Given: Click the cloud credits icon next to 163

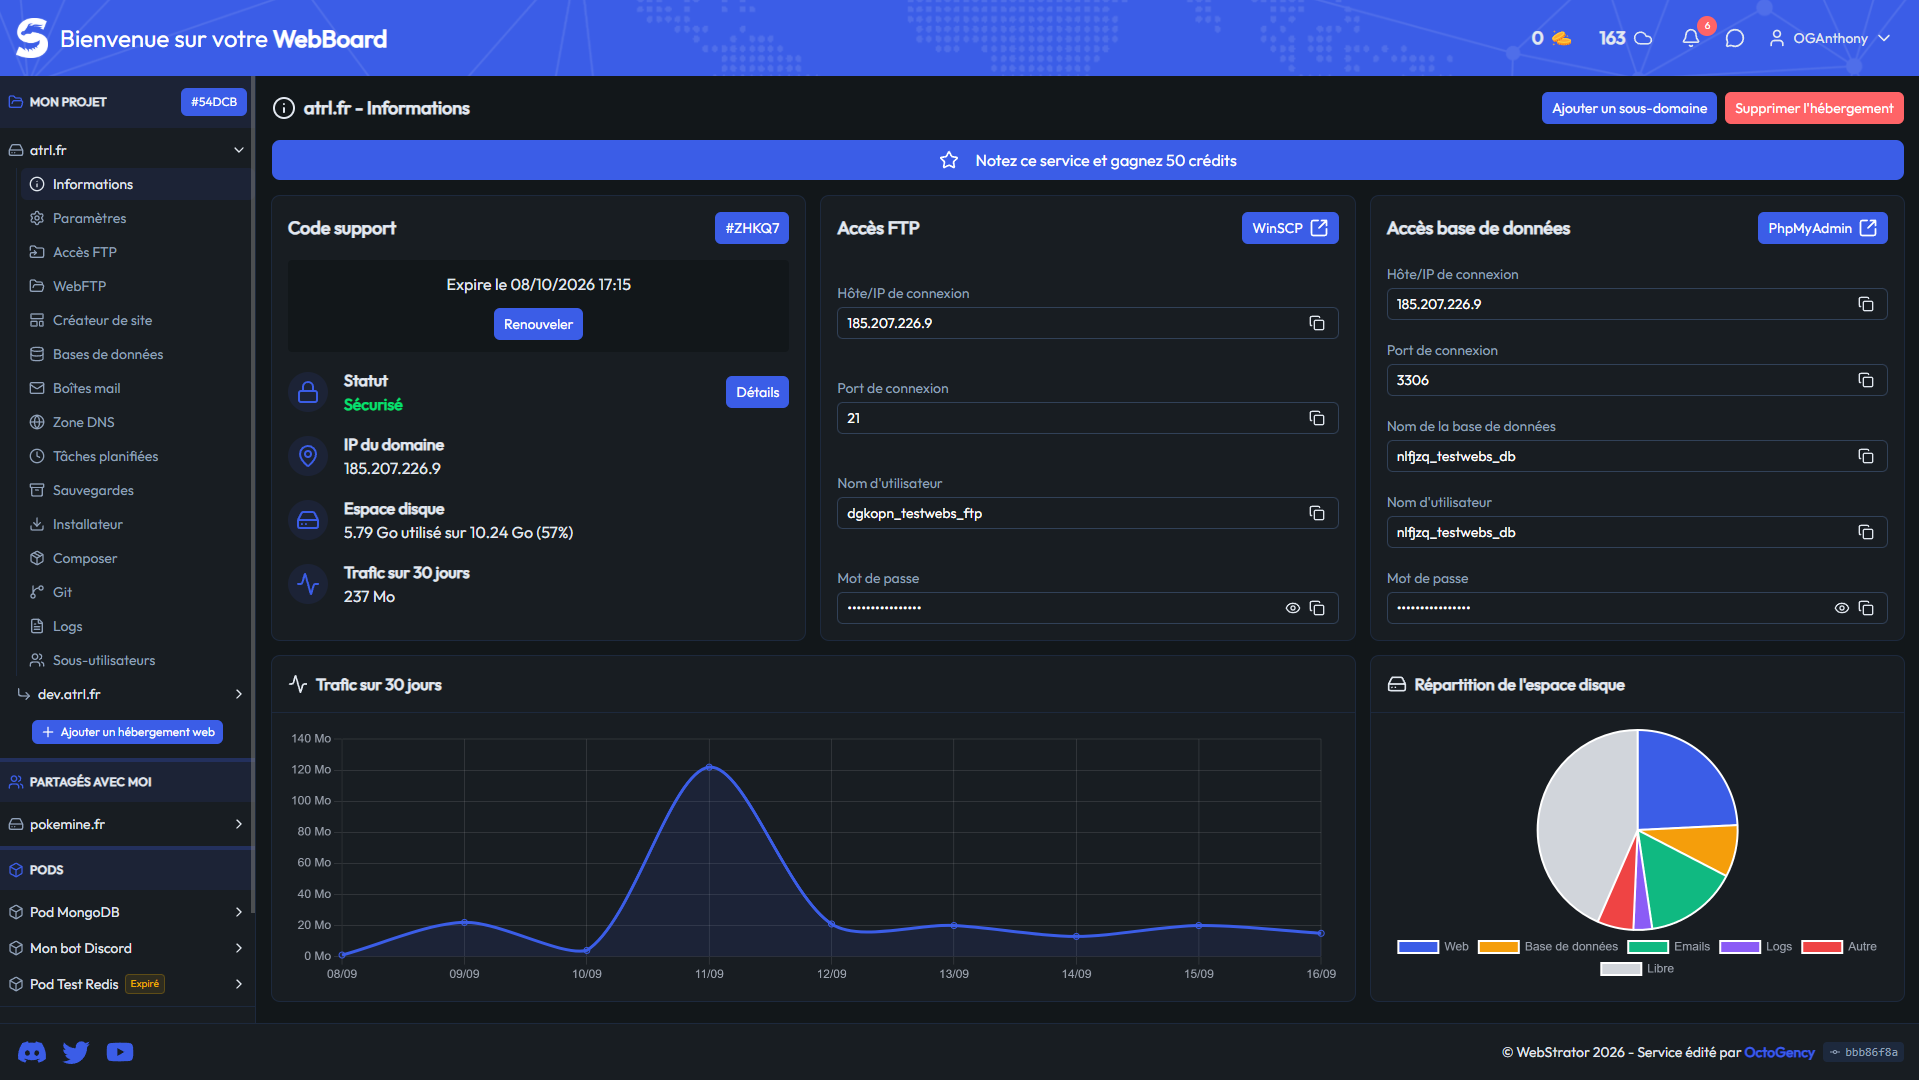Looking at the screenshot, I should pos(1643,38).
